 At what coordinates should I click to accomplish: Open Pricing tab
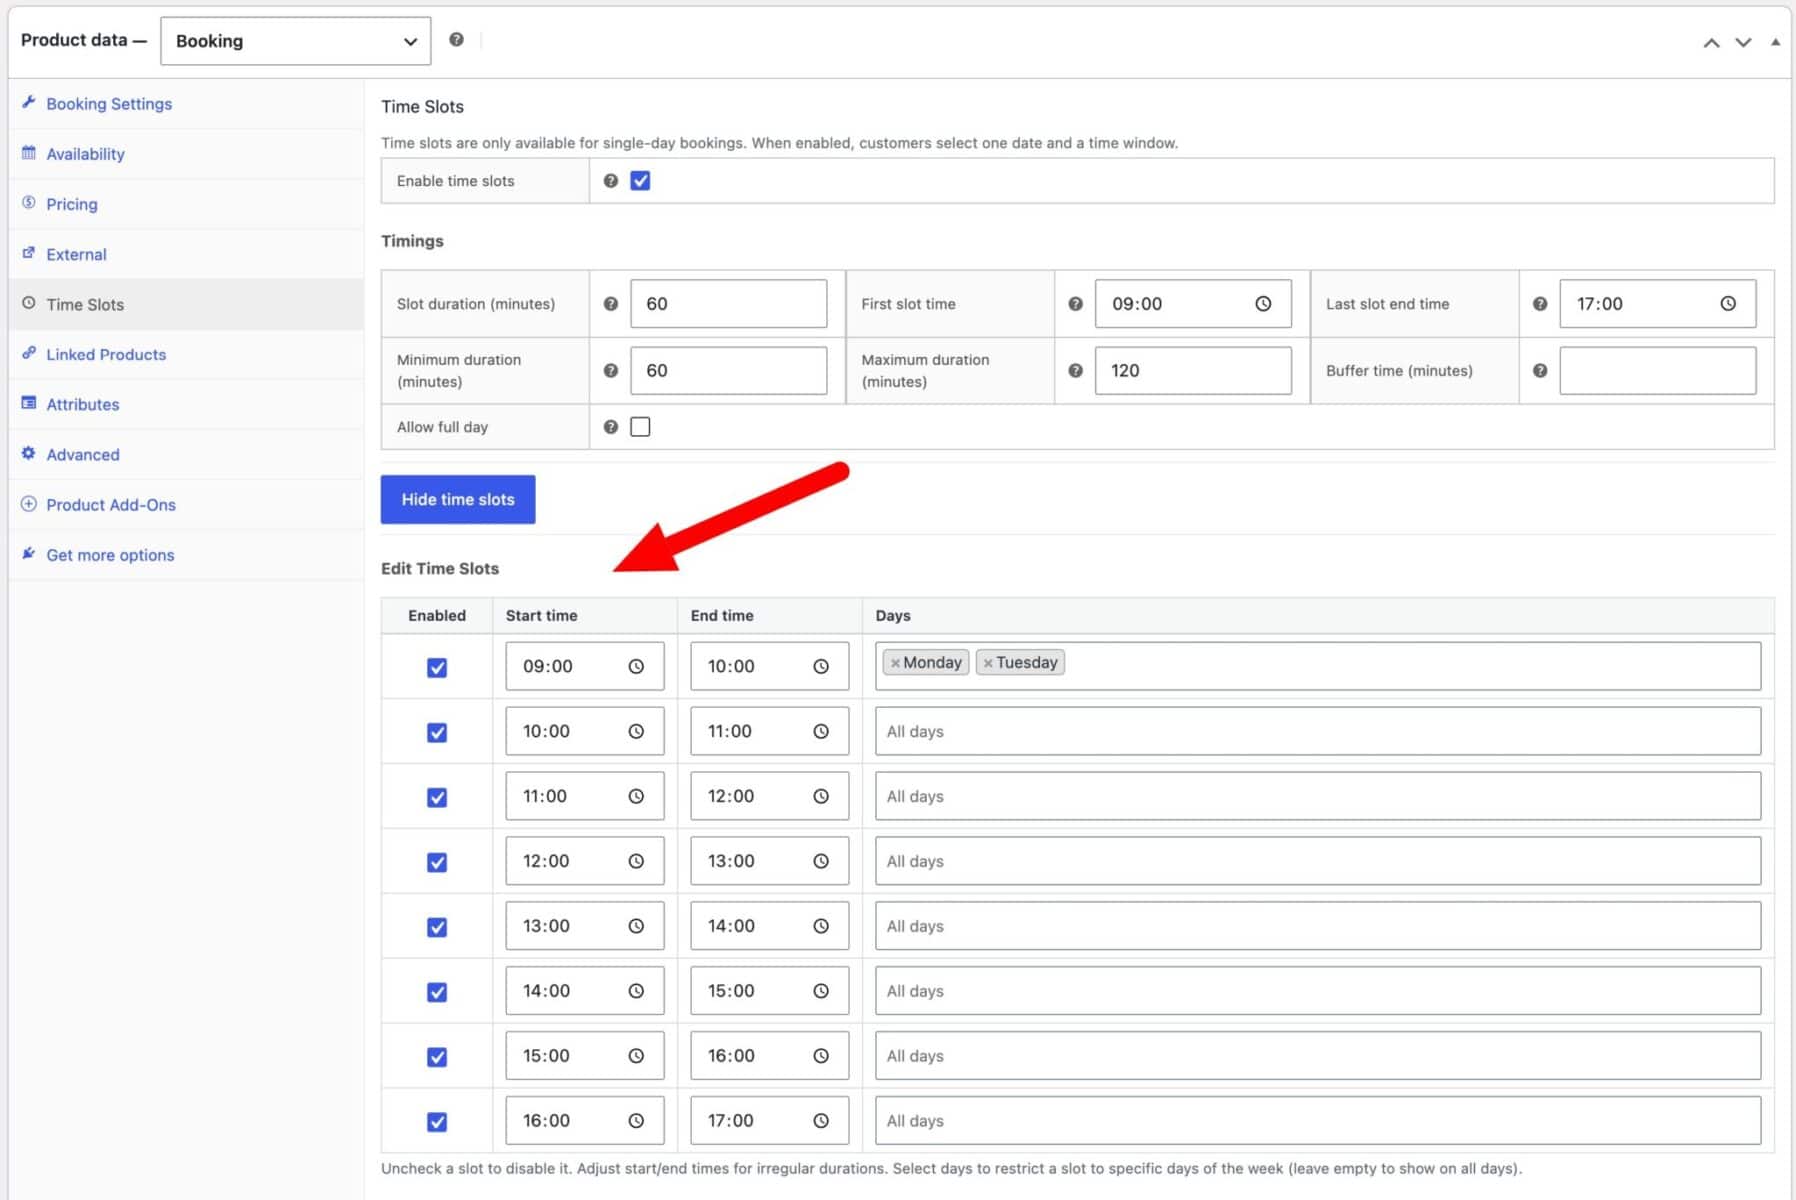pyautogui.click(x=186, y=204)
